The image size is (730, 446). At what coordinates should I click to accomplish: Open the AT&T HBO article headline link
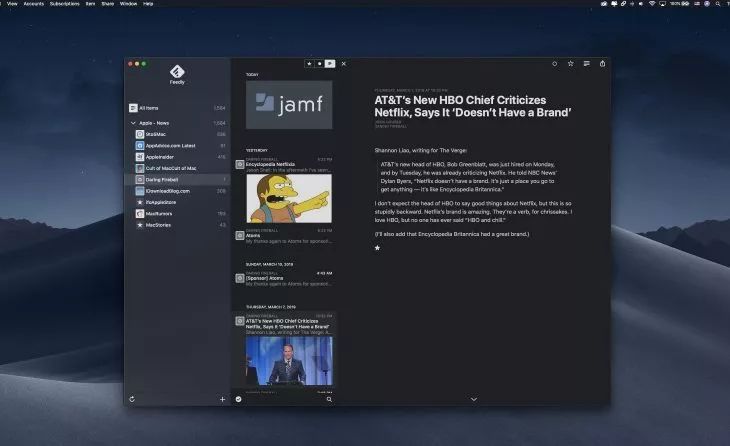pyautogui.click(x=473, y=106)
